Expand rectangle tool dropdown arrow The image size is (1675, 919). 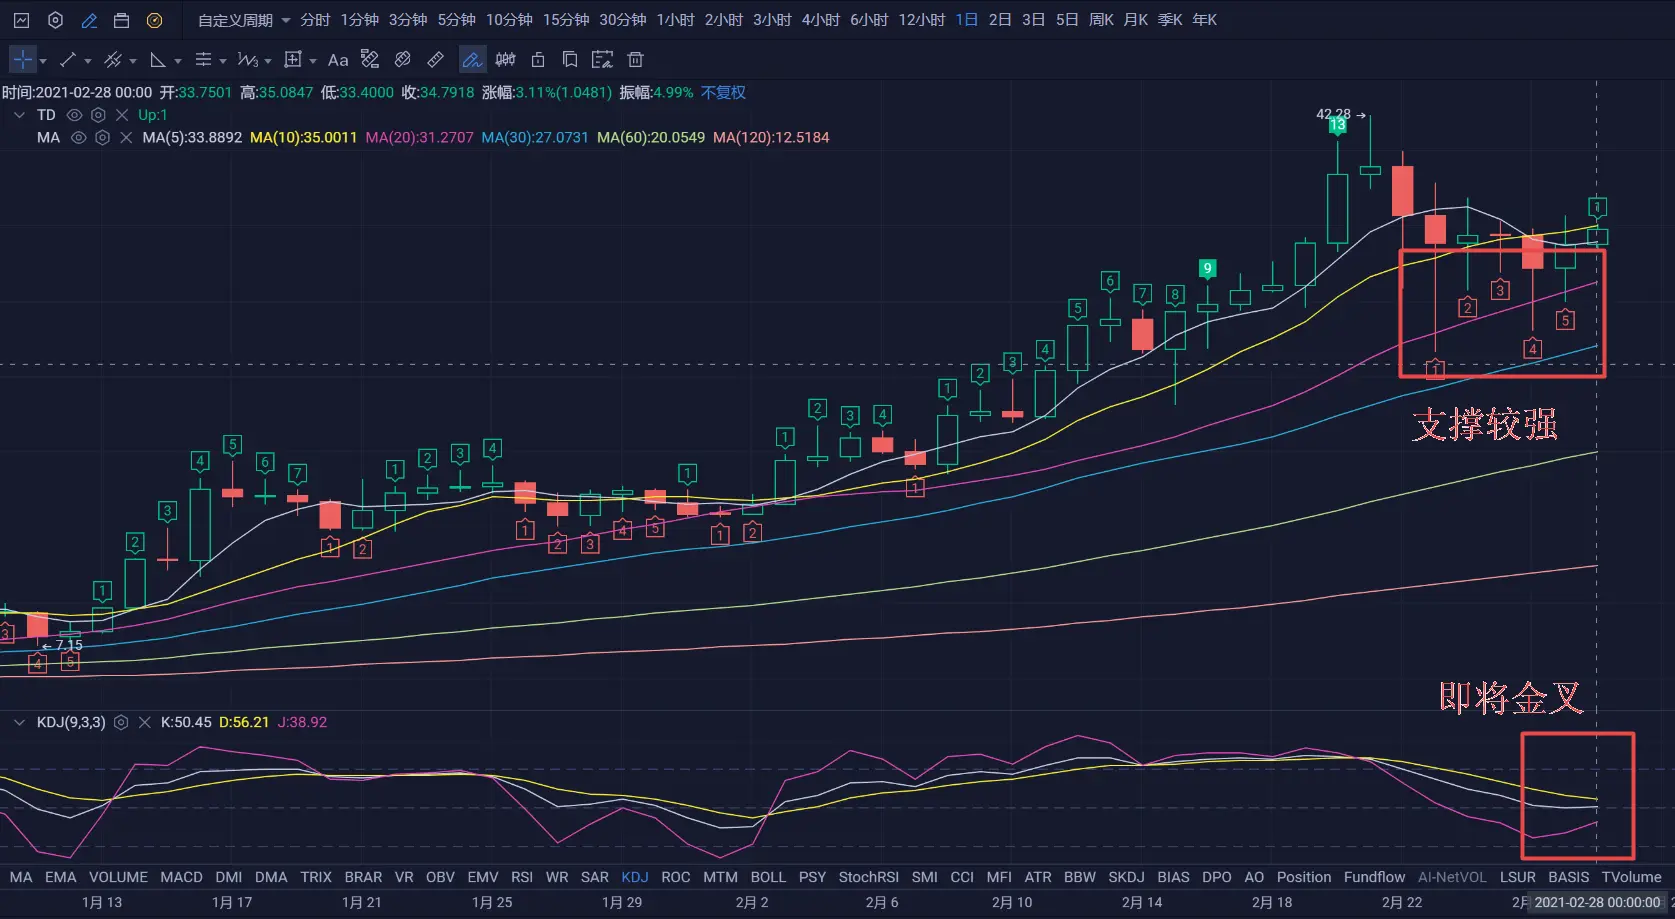313,61
